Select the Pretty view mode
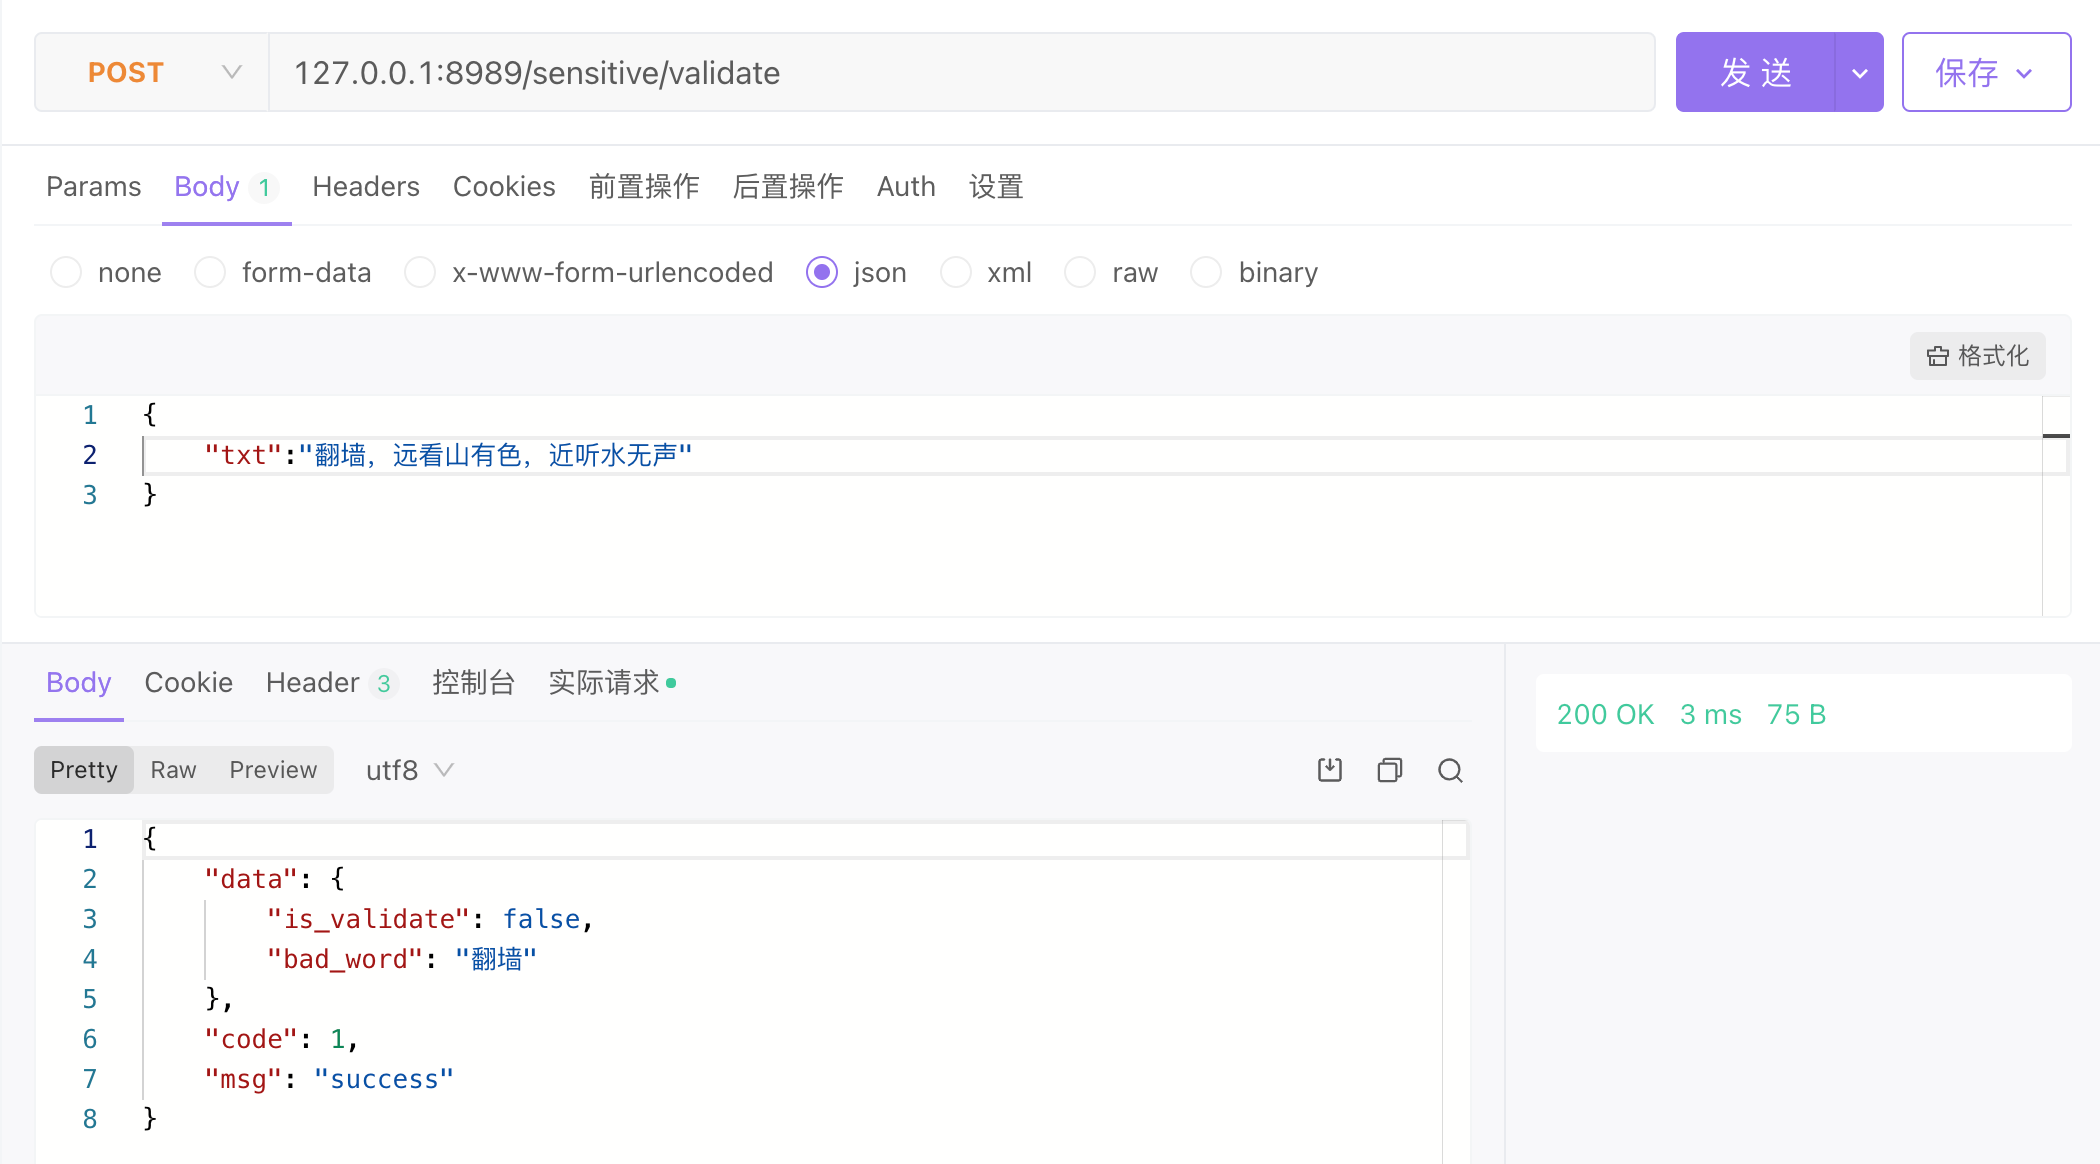The image size is (2100, 1164). click(84, 770)
